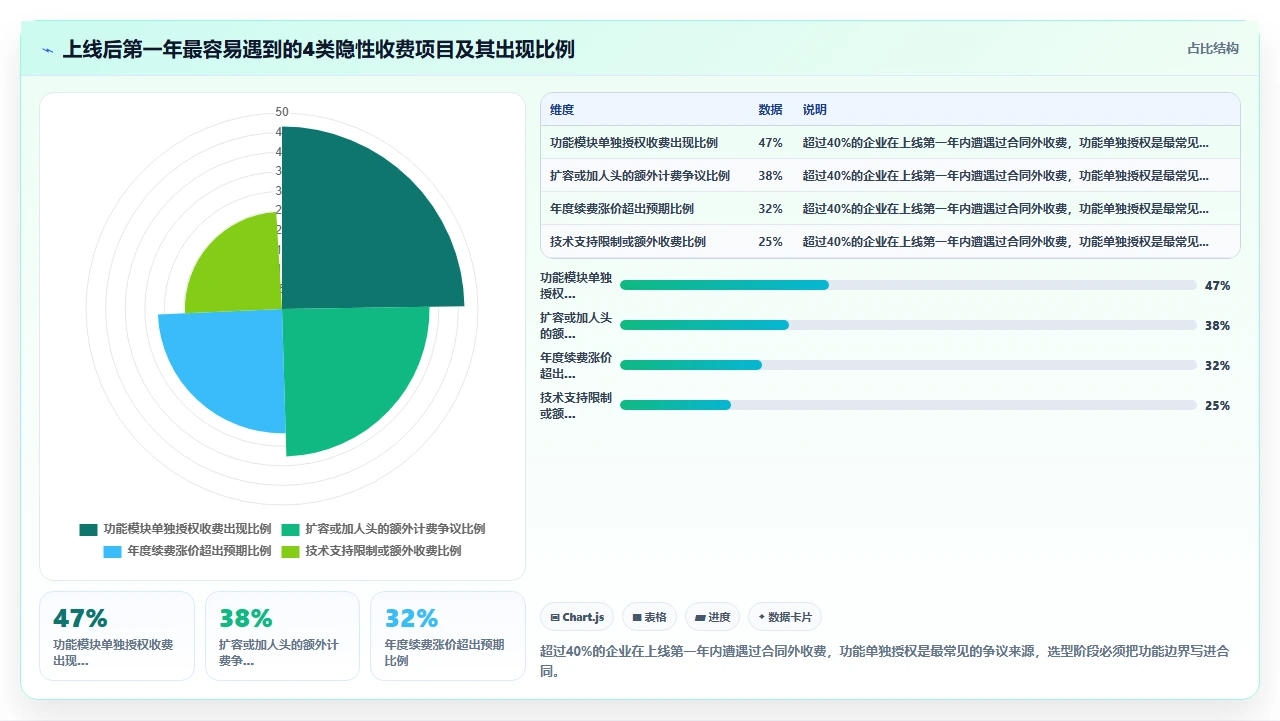Click legend text 年度续费涨价超出预期比例
1280x721 pixels.
click(199, 551)
